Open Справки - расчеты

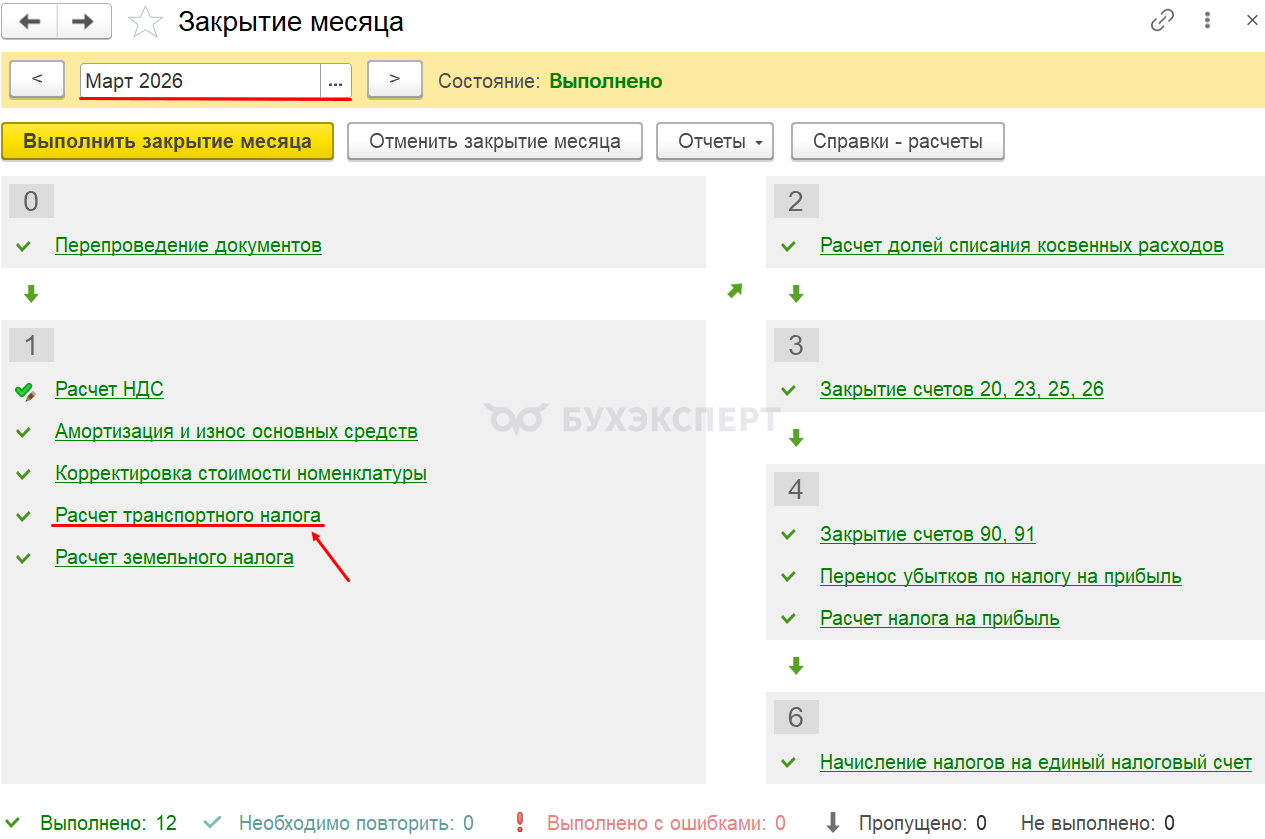897,141
